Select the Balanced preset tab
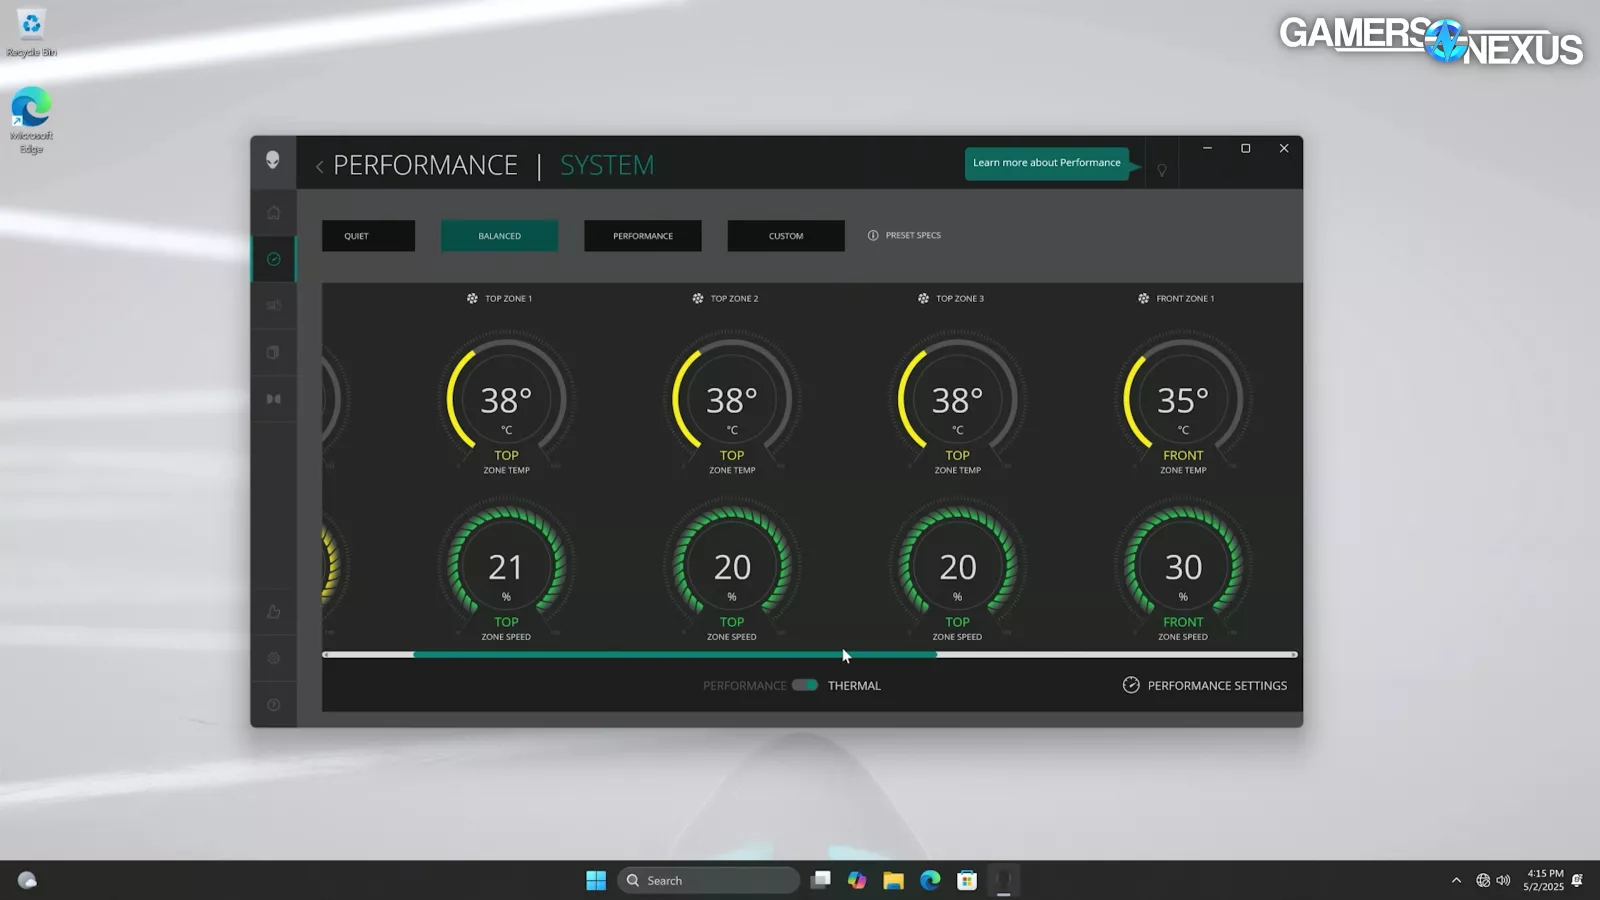This screenshot has height=900, width=1600. [x=499, y=236]
